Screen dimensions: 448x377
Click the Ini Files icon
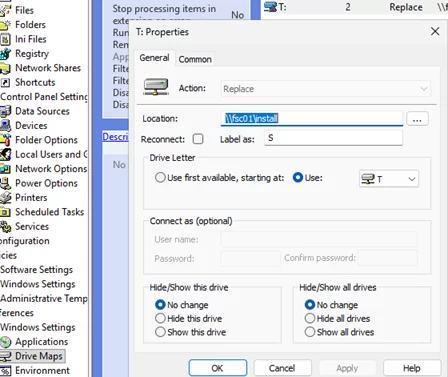pos(5,39)
